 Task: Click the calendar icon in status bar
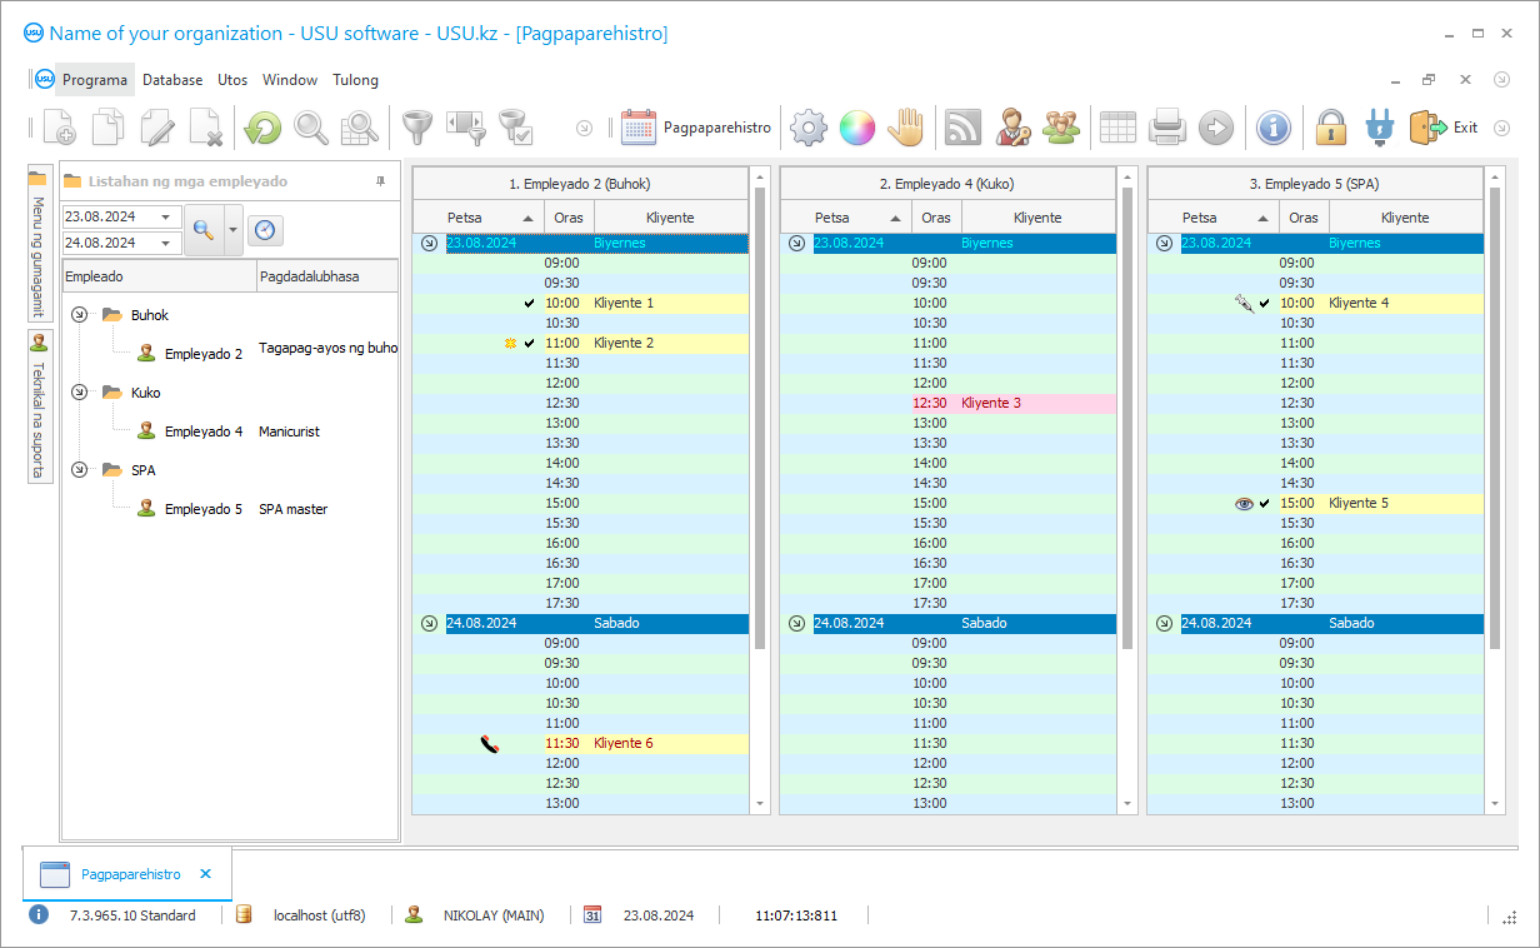[592, 915]
